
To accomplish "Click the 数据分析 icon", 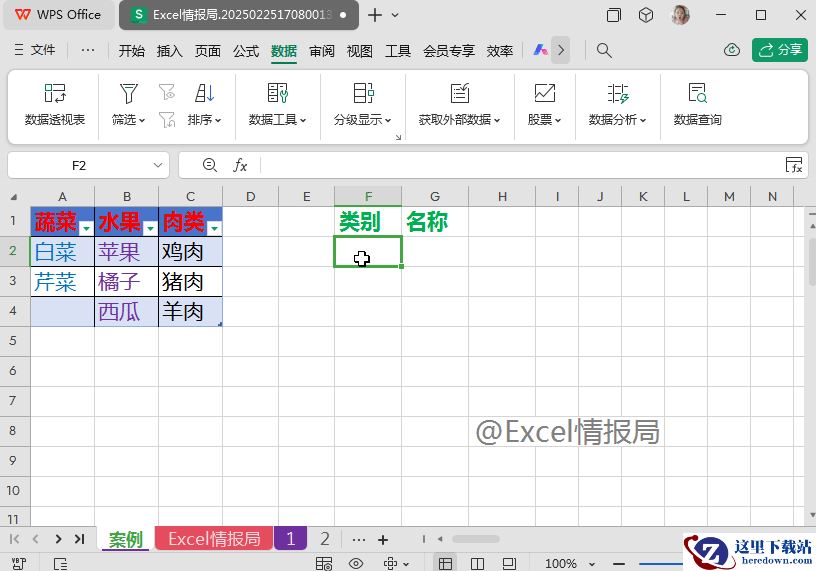I will [x=618, y=94].
